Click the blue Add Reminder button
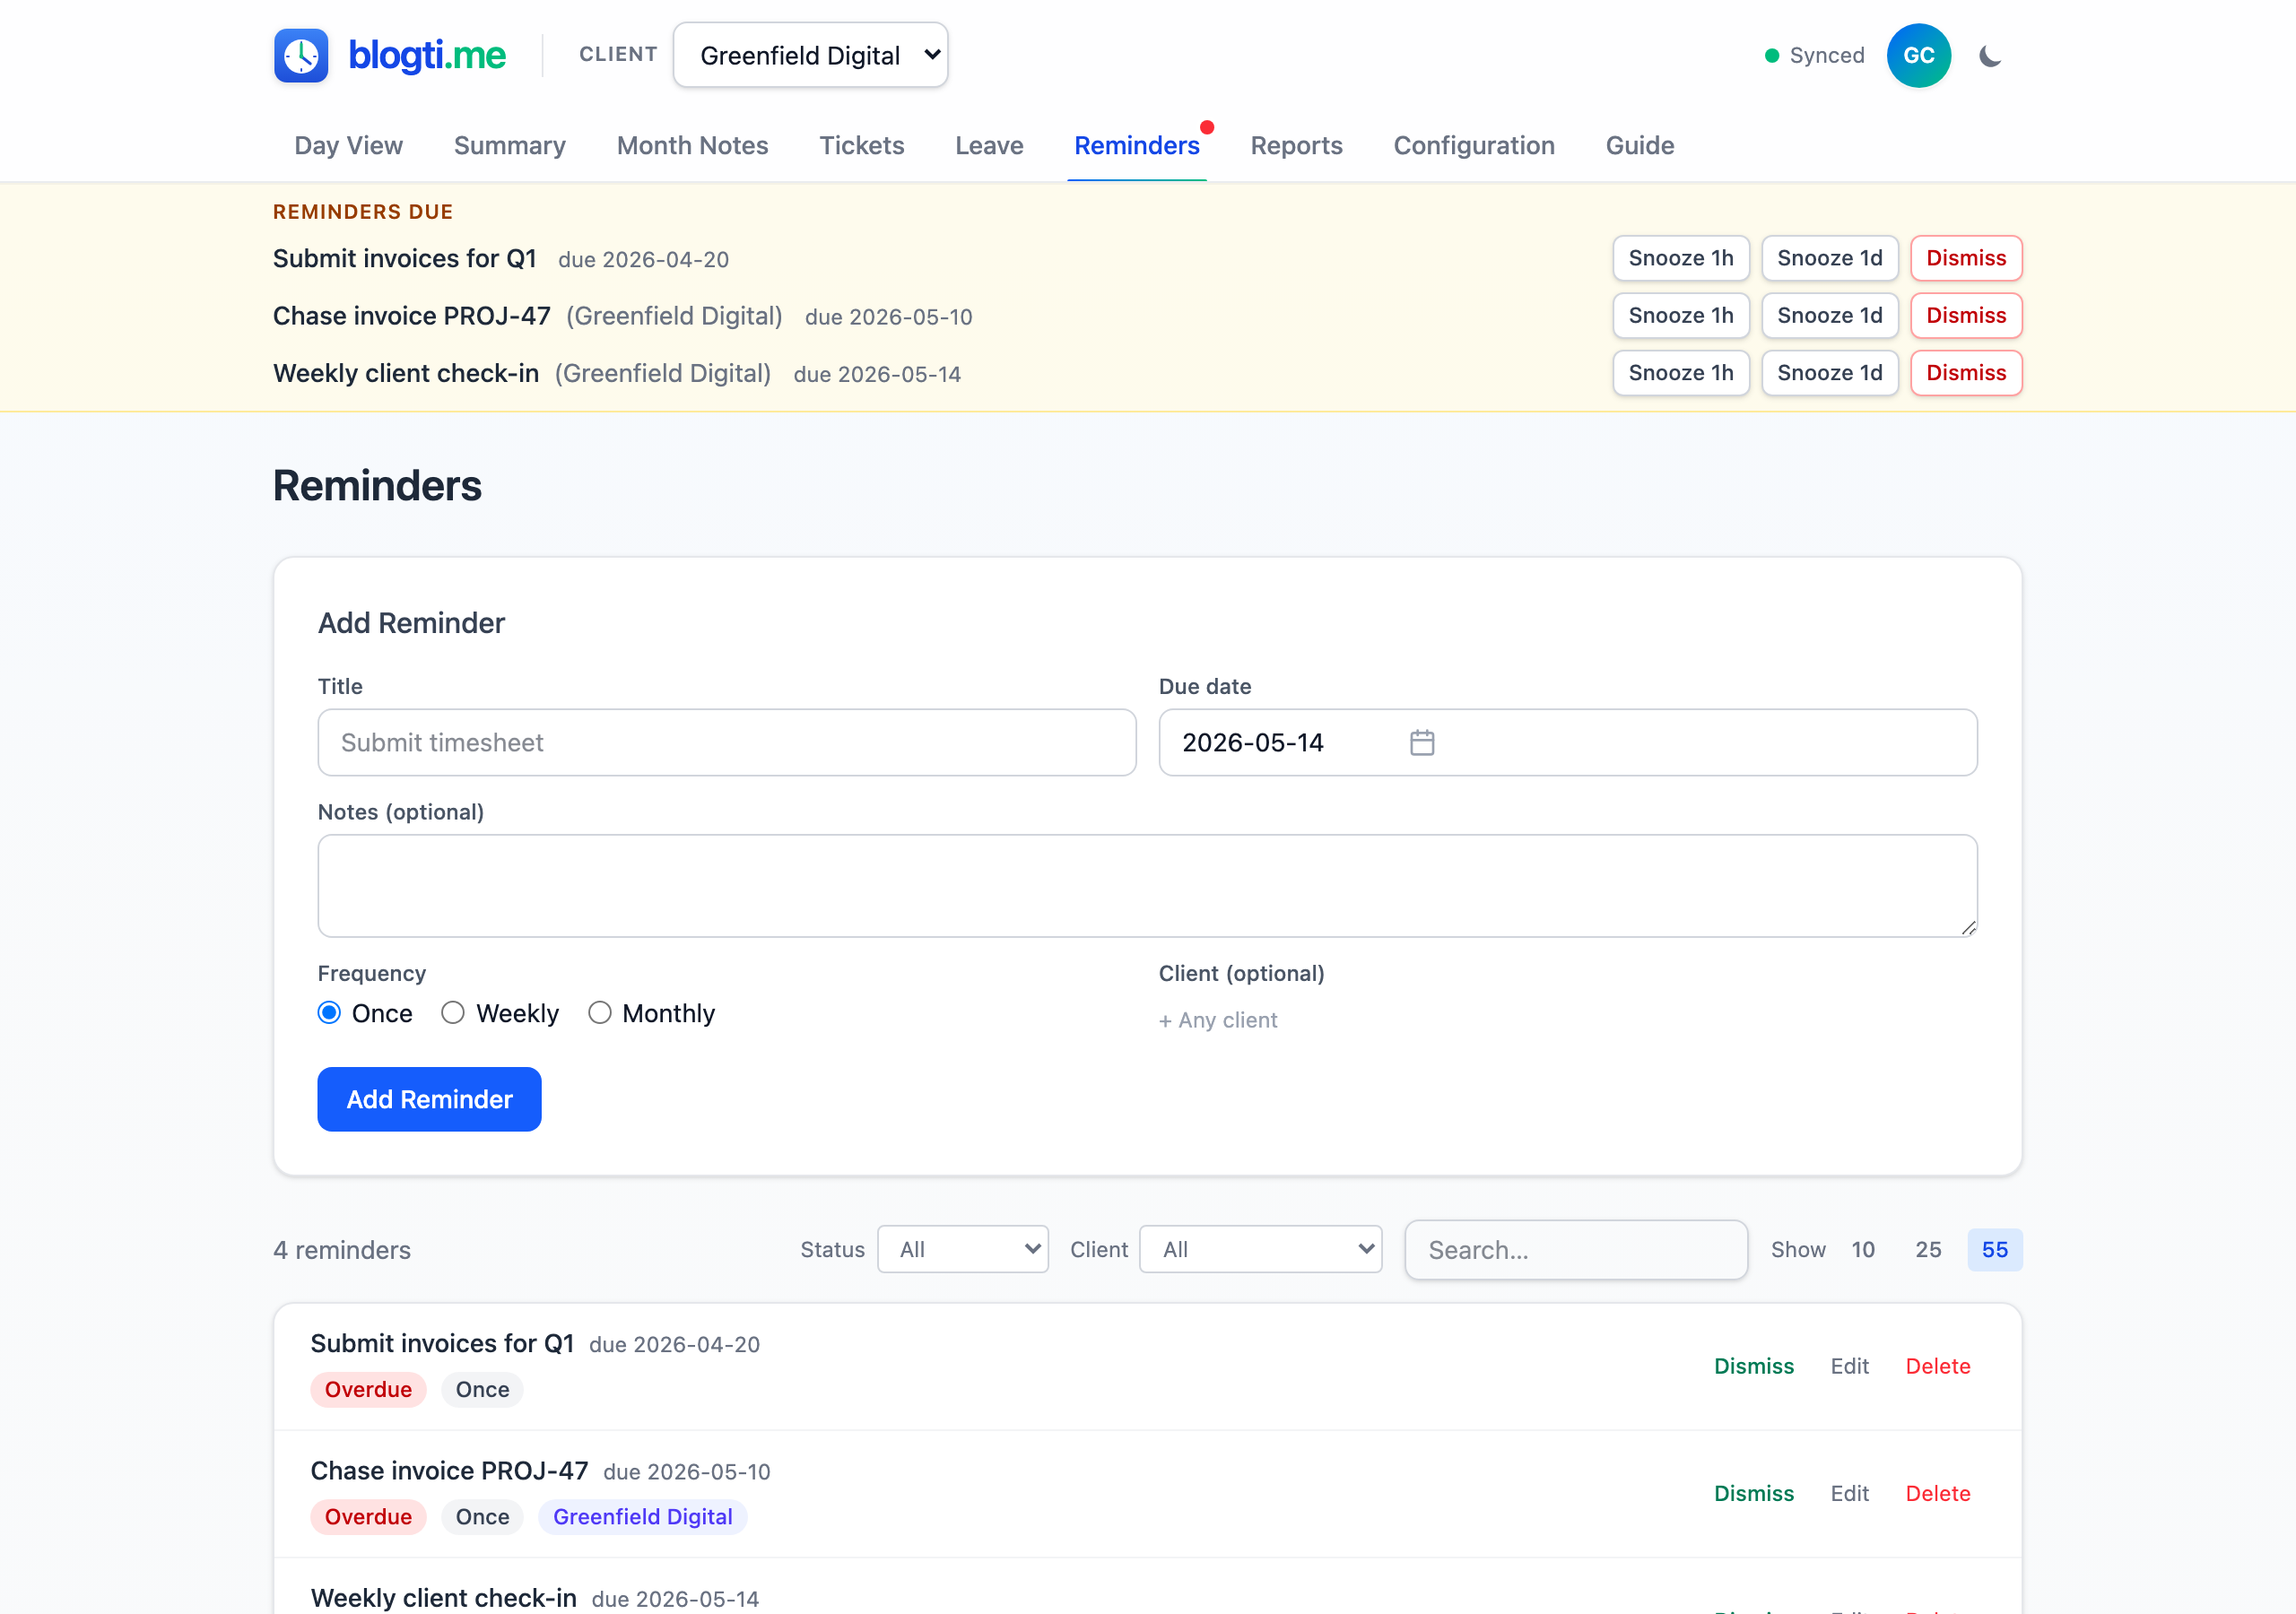Image resolution: width=2296 pixels, height=1614 pixels. [x=429, y=1099]
